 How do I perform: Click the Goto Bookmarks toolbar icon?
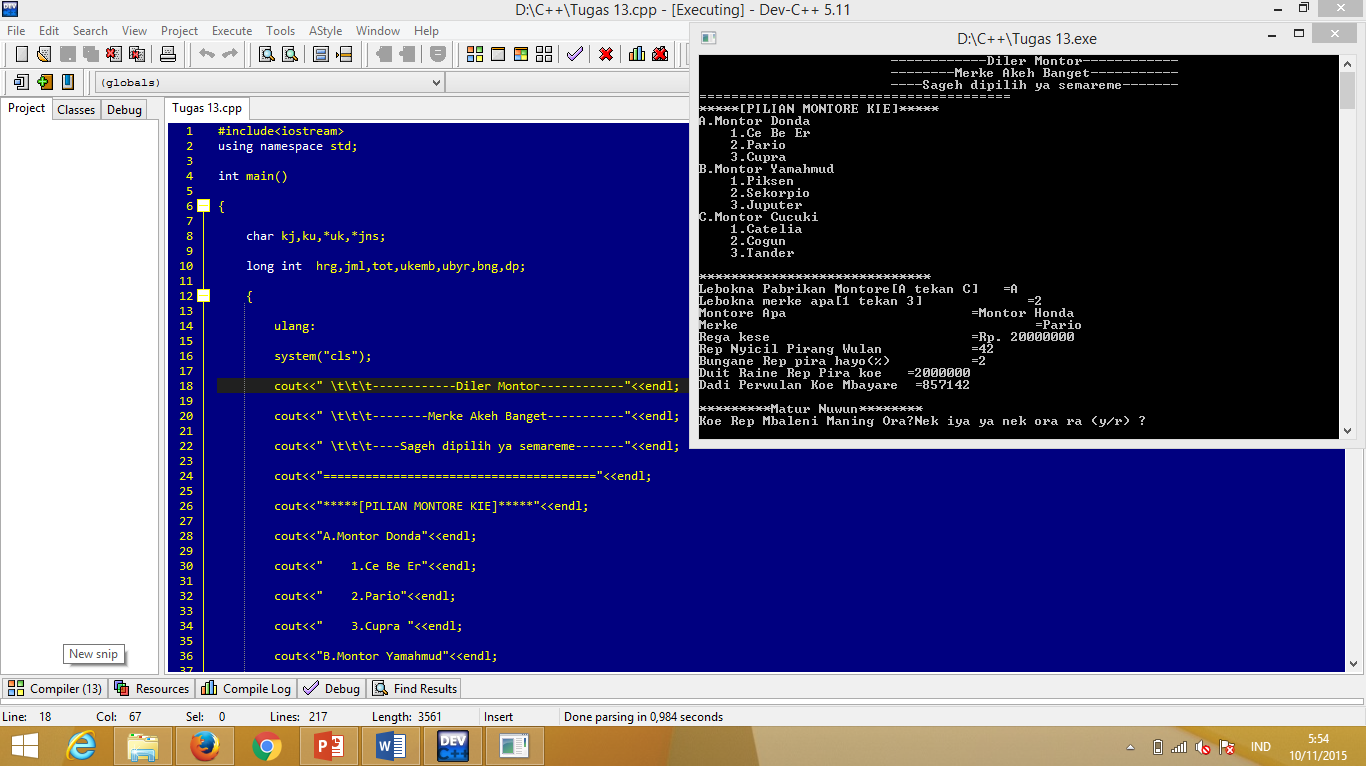click(68, 82)
